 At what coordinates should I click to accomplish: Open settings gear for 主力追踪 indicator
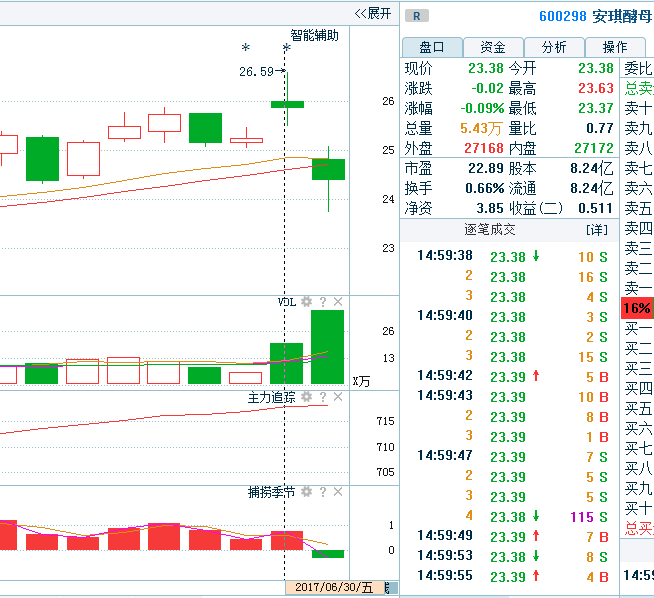click(x=307, y=398)
